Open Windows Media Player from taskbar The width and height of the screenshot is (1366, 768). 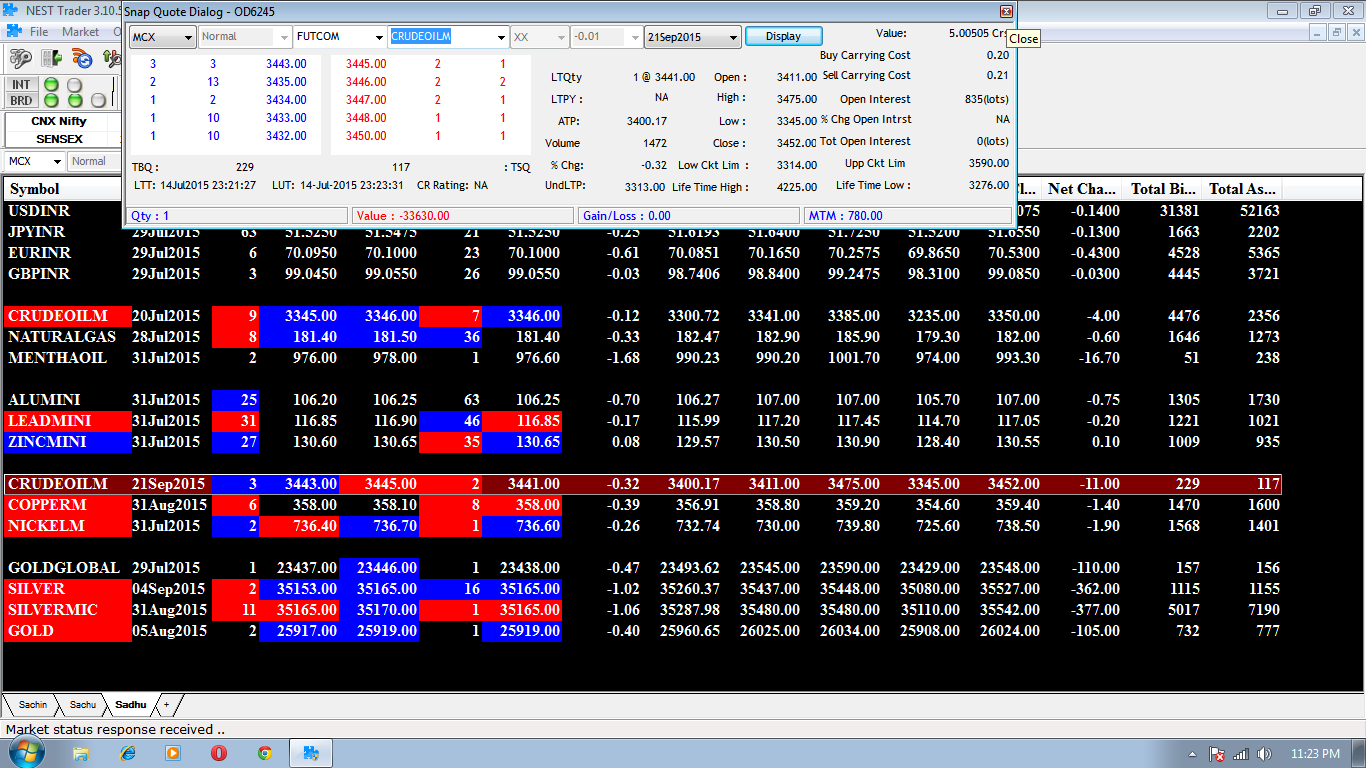[x=173, y=753]
